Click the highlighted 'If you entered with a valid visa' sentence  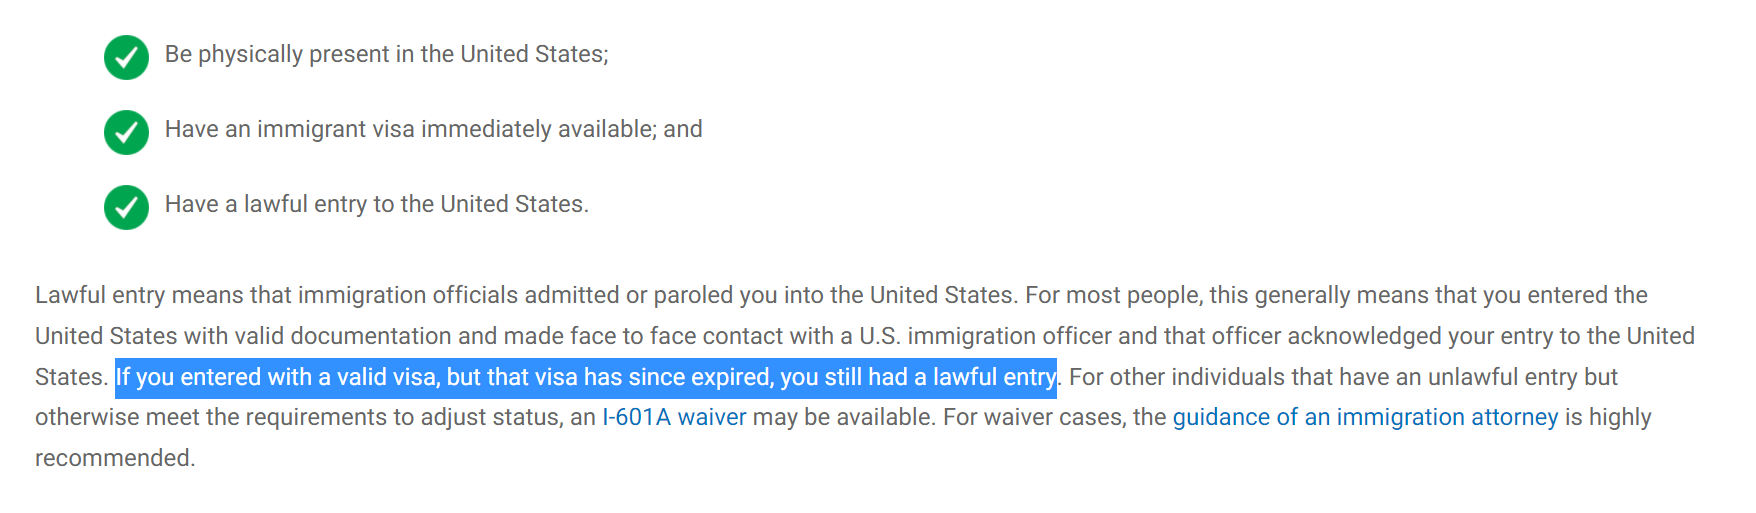(x=586, y=377)
